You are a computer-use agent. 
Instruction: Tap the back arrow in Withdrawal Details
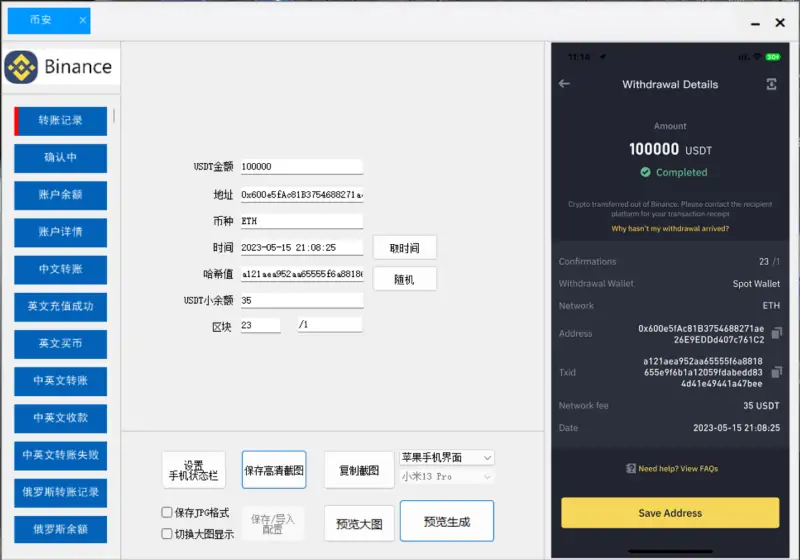[x=564, y=84]
